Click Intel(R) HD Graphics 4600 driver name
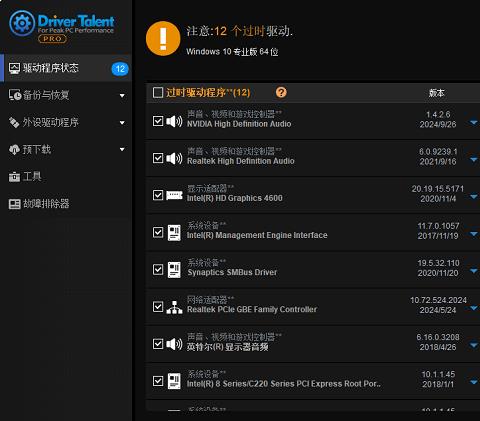This screenshot has width=480, height=421. 235,198
